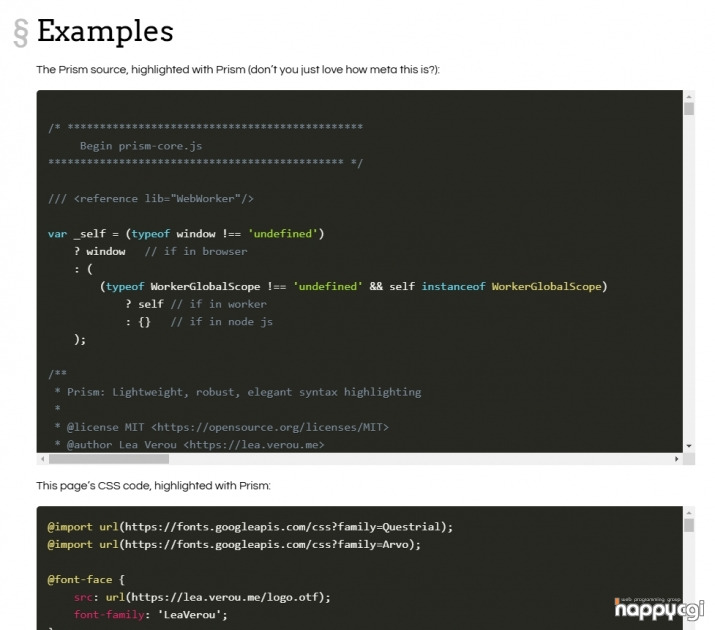Click the '@font-face {' rule line
Viewport: 715px width, 630px height.
86,580
